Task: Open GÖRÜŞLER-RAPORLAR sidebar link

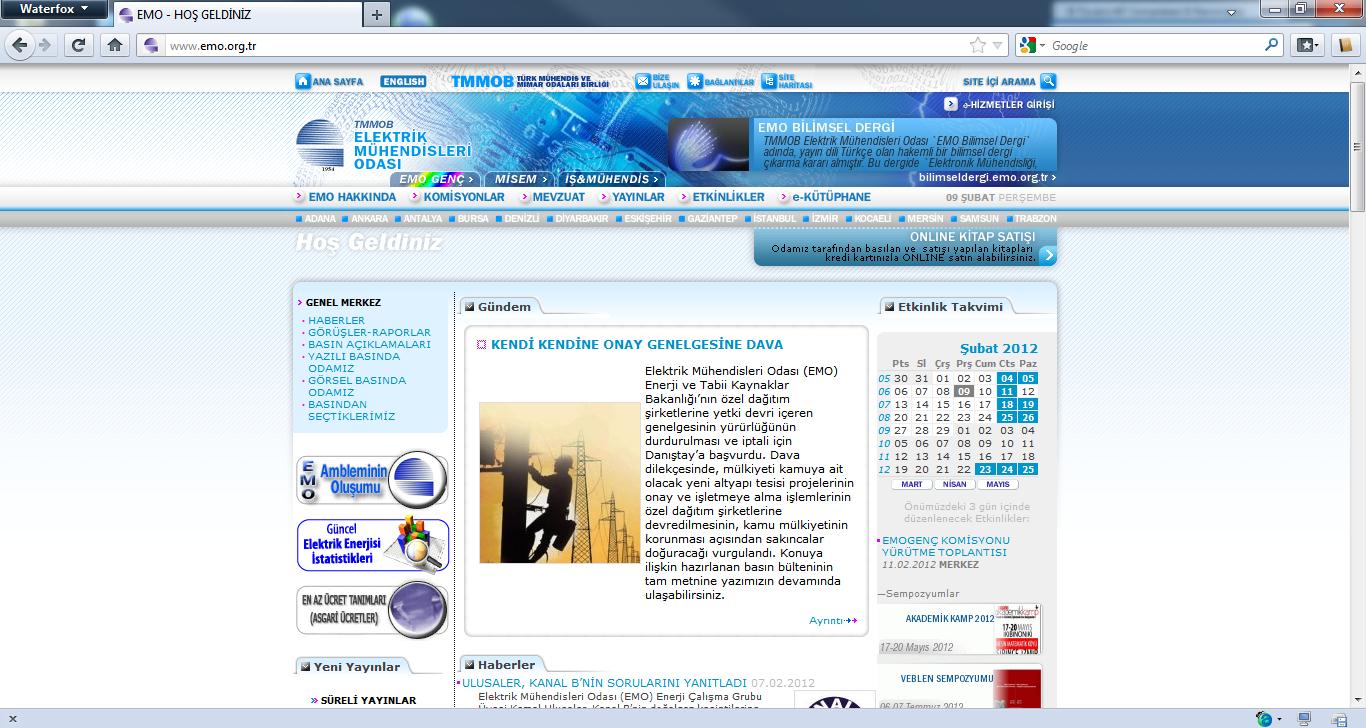Action: coord(369,332)
